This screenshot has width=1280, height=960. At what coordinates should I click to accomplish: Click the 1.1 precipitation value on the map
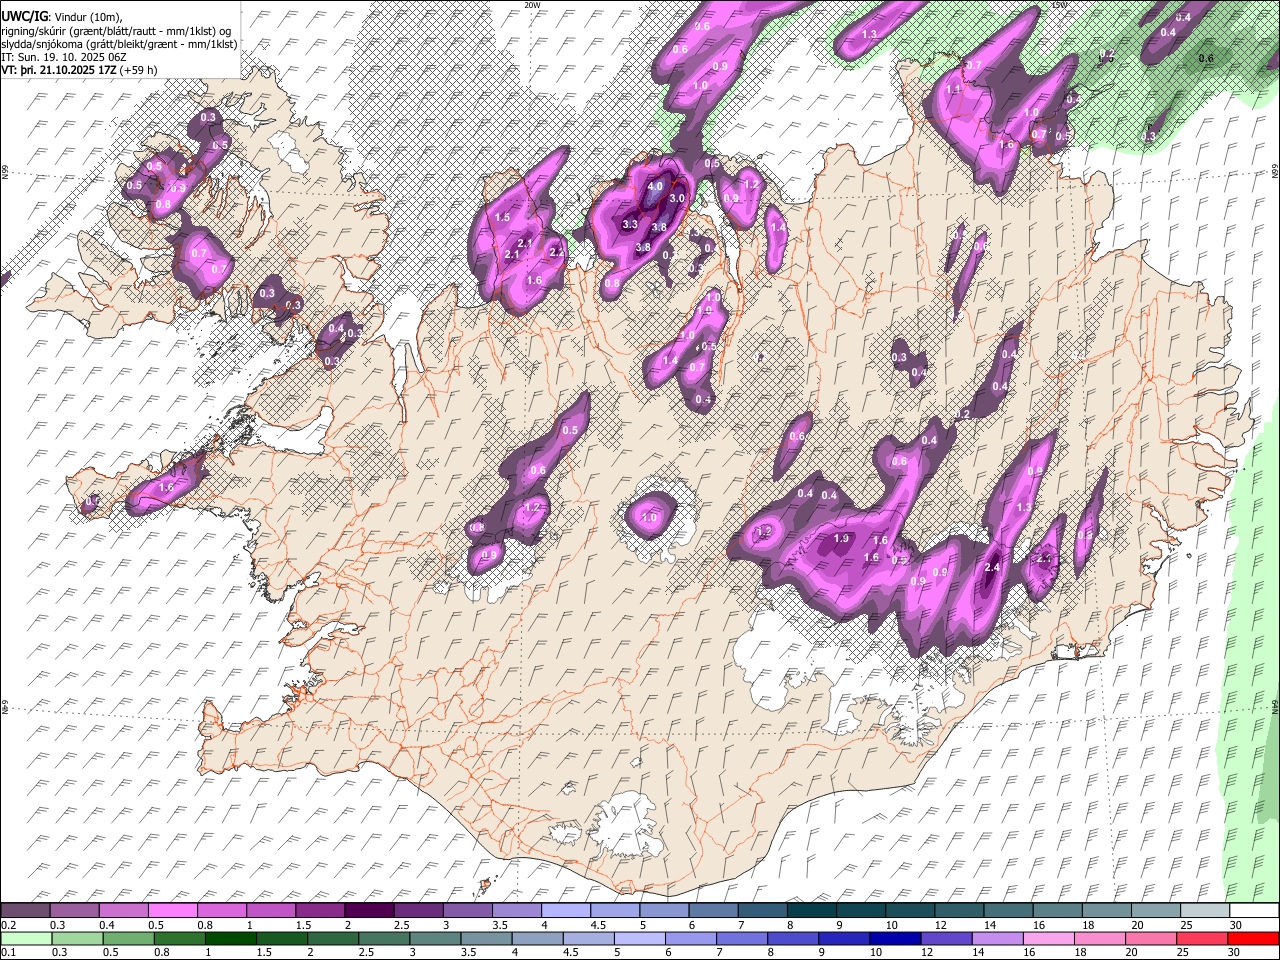953,89
